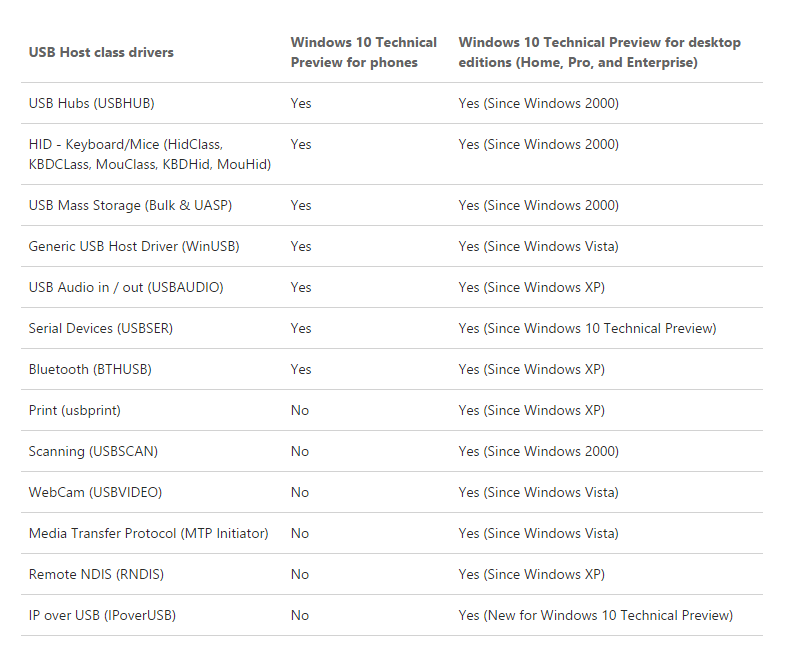This screenshot has height=651, width=790.
Task: Select "Media Transfer Protocol (MTP Initiator)" cell
Action: (x=149, y=534)
